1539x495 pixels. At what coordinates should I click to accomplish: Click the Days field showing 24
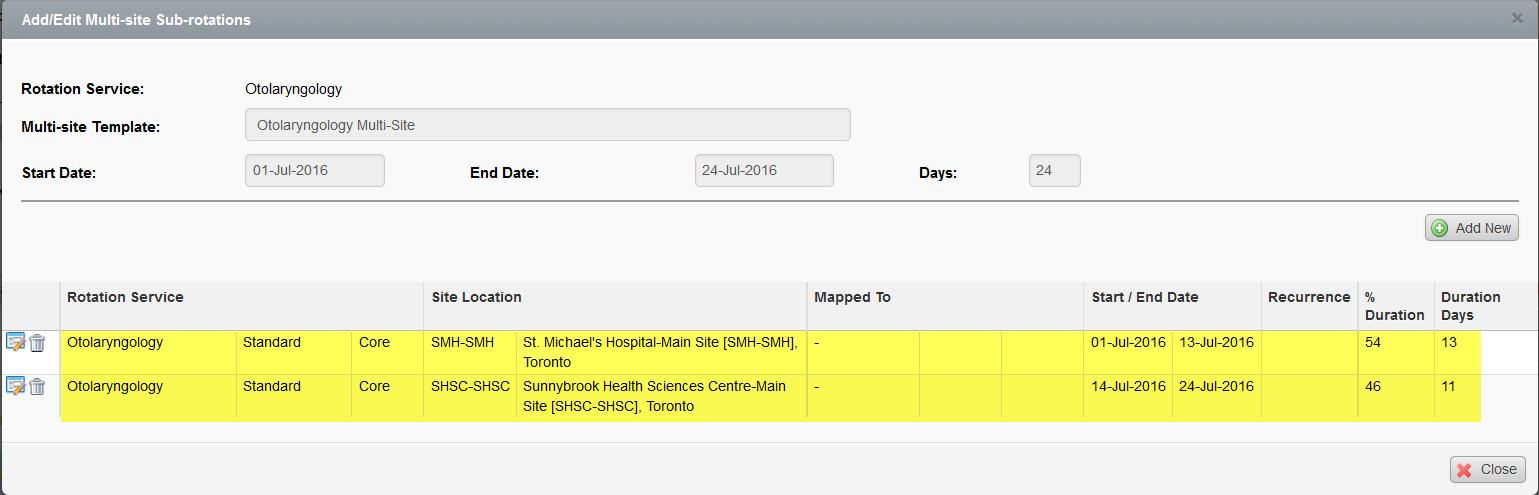pyautogui.click(x=1054, y=171)
